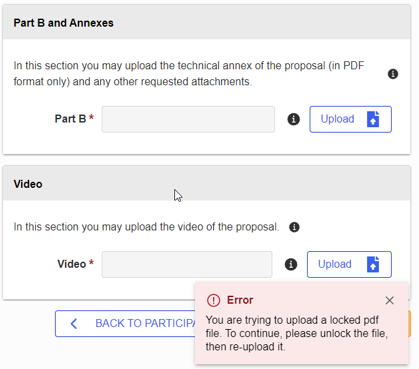Click the Upload text for Video
Image resolution: width=419 pixels, height=369 pixels.
click(335, 264)
